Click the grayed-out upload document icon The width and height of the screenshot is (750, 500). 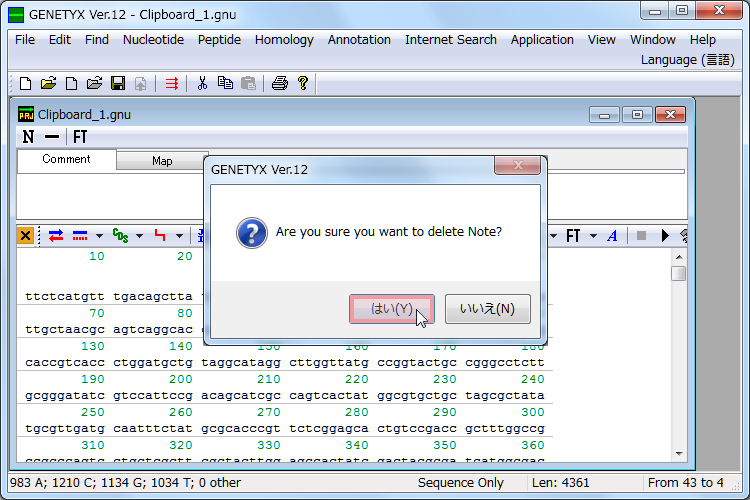pos(141,84)
